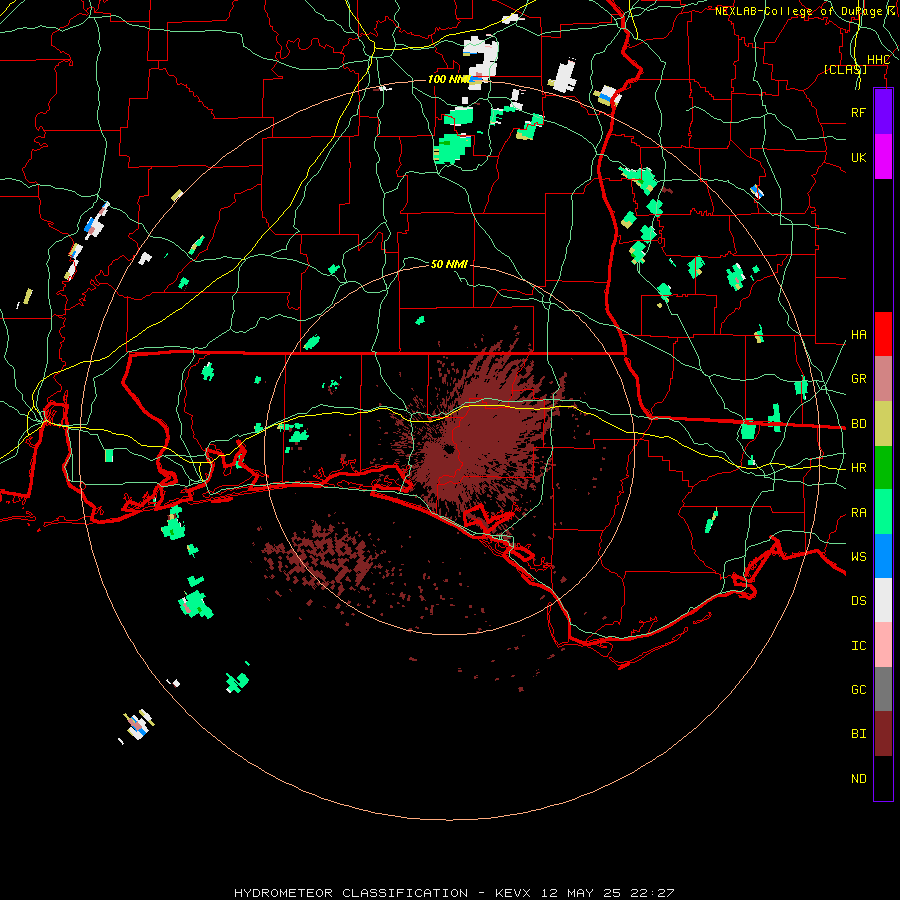900x900 pixels.
Task: Click the HA legend label
Action: click(858, 335)
